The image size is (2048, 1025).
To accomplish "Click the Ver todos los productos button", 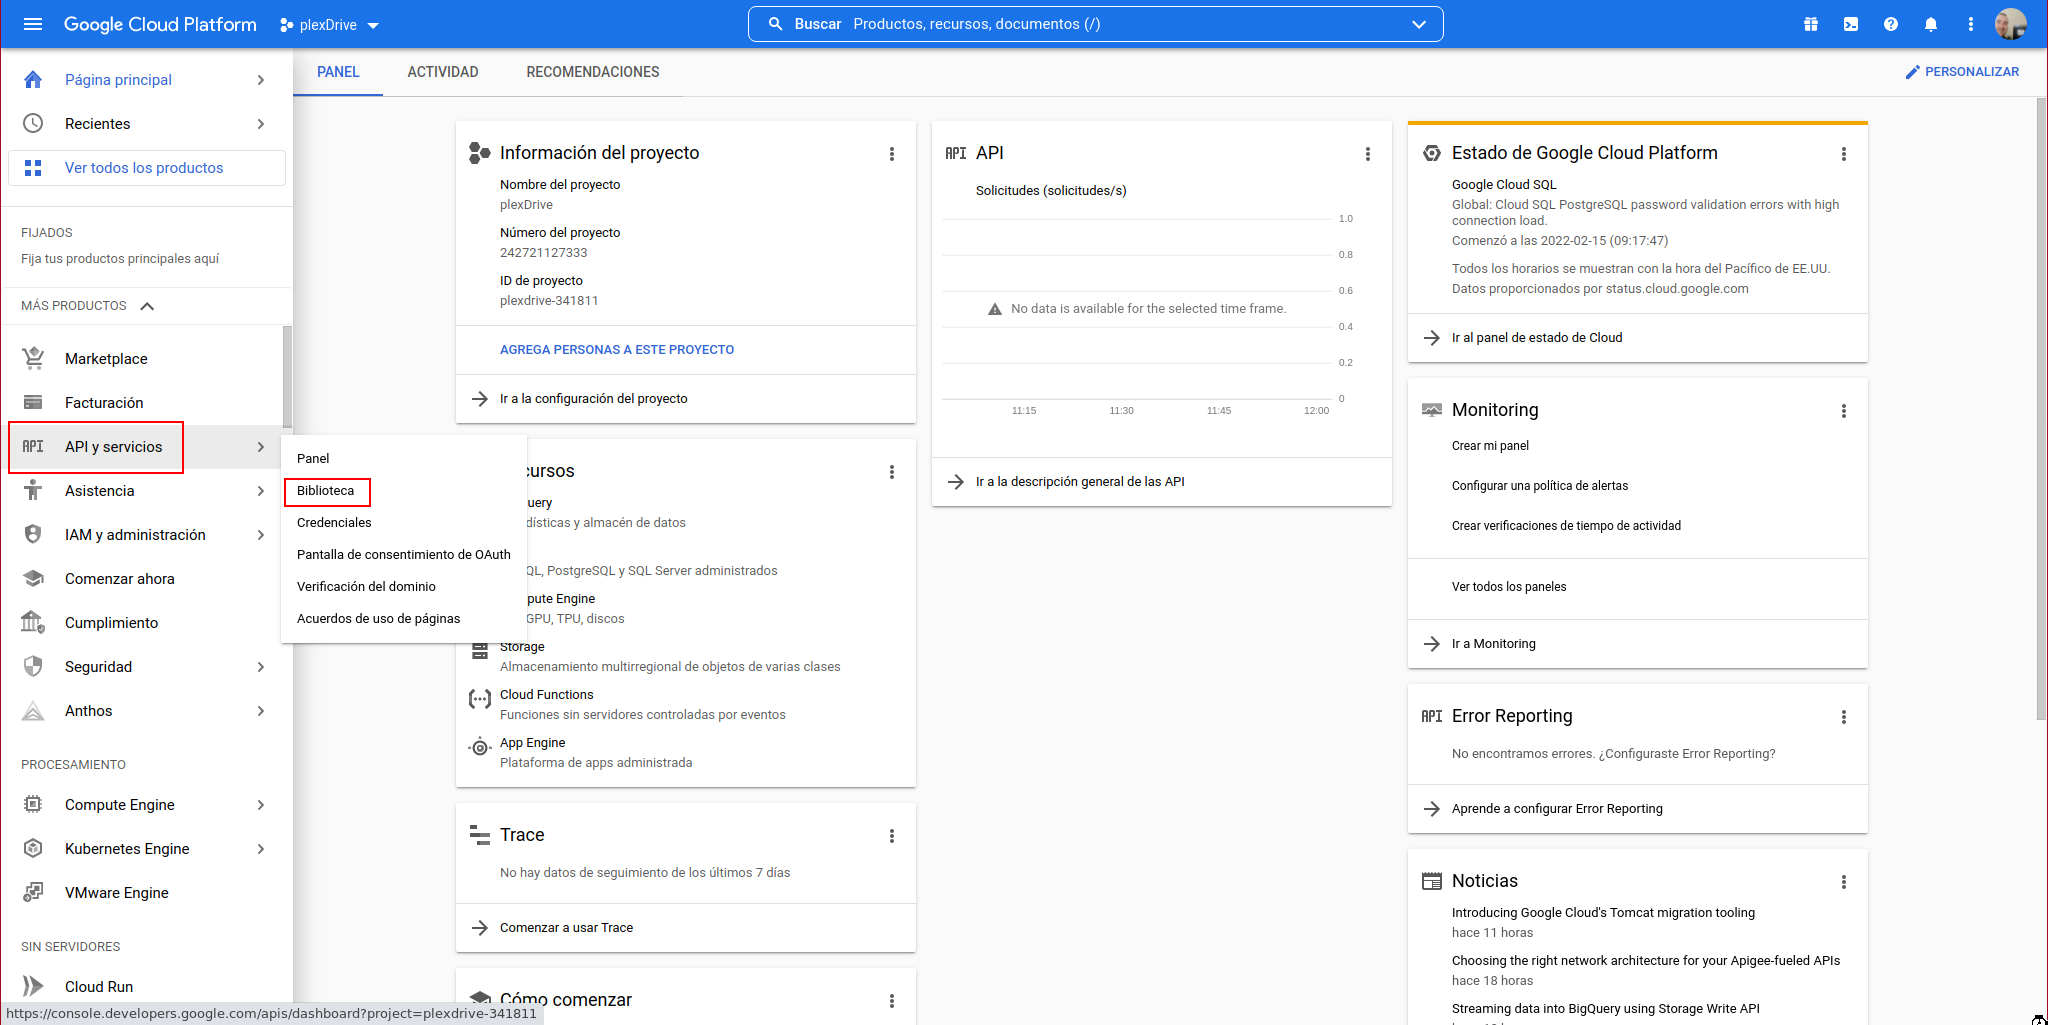I will pos(146,168).
